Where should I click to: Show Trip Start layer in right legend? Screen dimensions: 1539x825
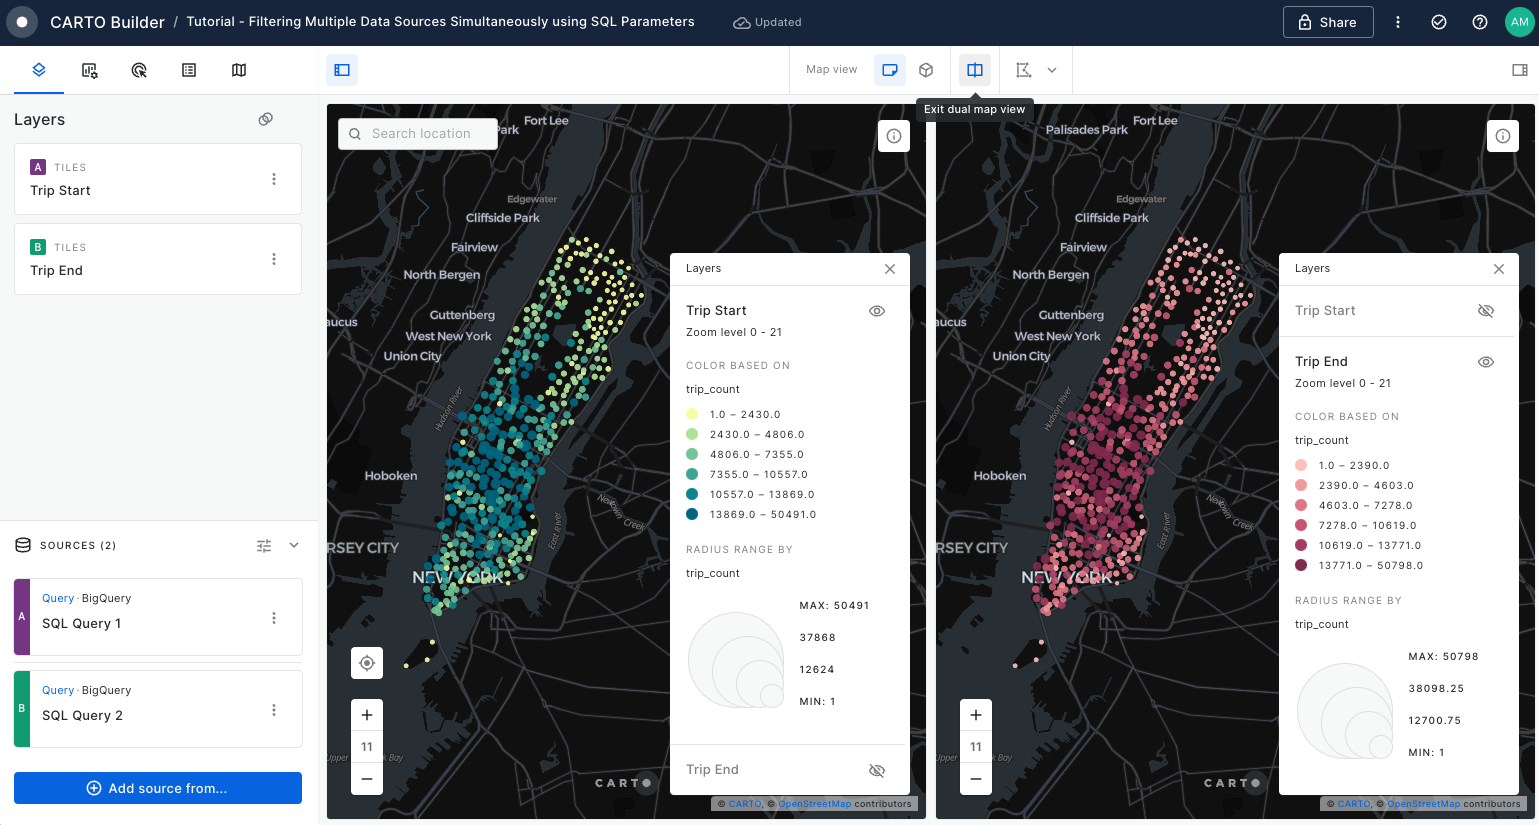[1486, 311]
